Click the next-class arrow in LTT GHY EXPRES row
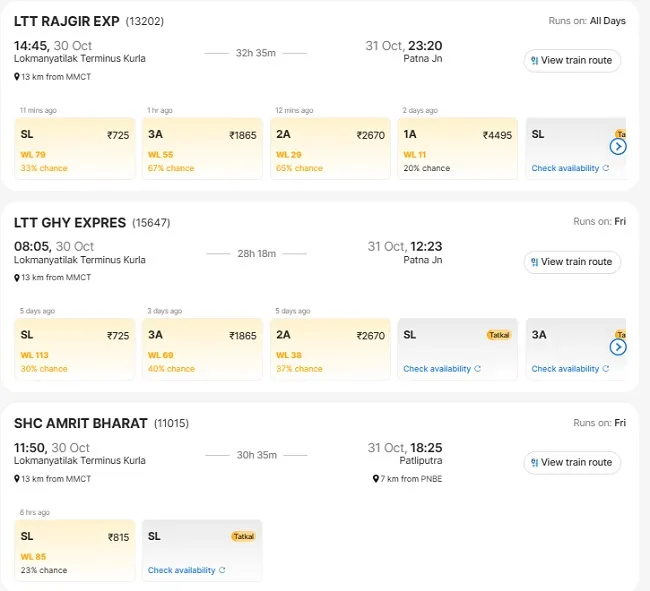Viewport: 650px width, 591px height. click(x=618, y=347)
